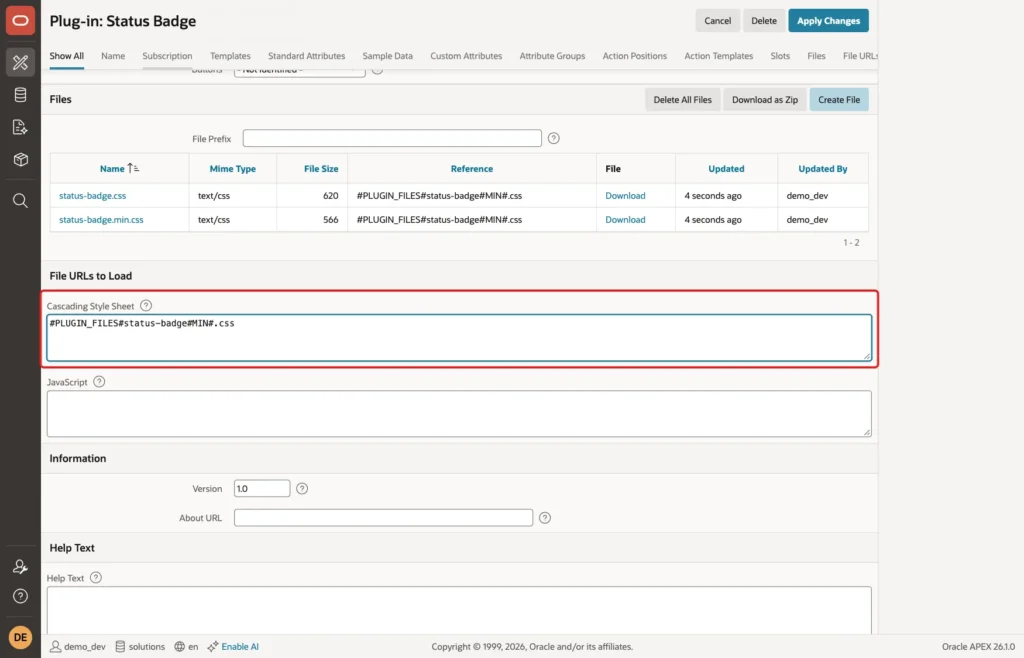
Task: Show help for Cascading Style Sheet
Action: click(x=146, y=306)
